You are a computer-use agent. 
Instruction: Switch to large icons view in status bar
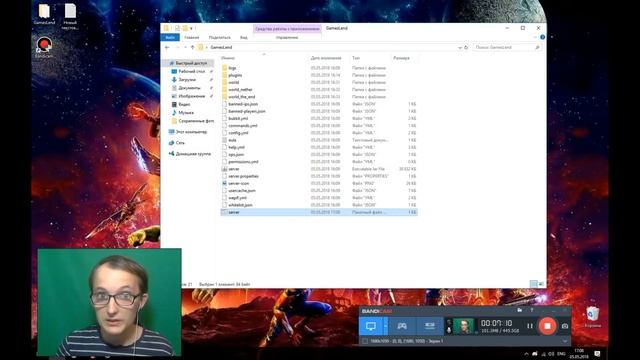[541, 284]
